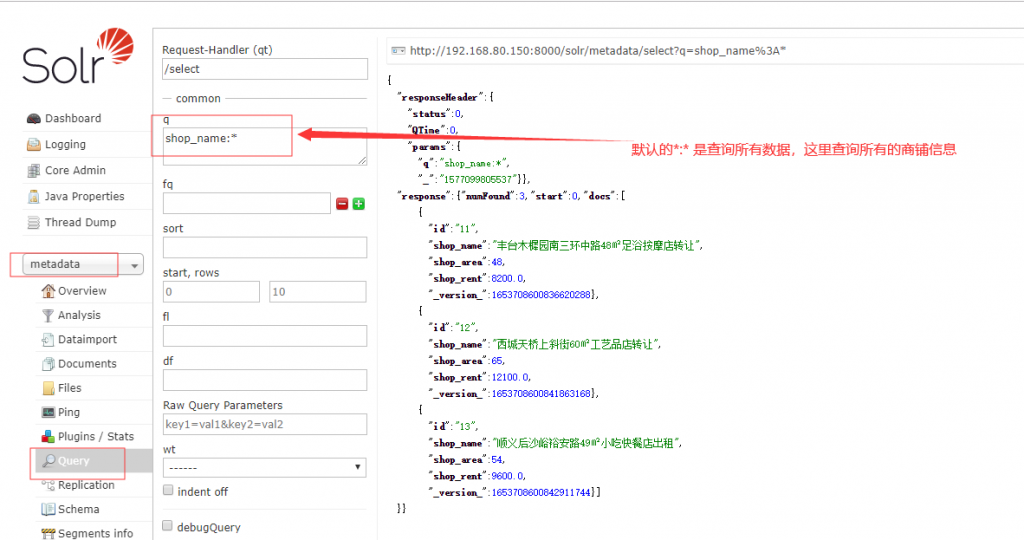Image resolution: width=1024 pixels, height=540 pixels.
Task: Click the q query text area
Action: pos(264,145)
